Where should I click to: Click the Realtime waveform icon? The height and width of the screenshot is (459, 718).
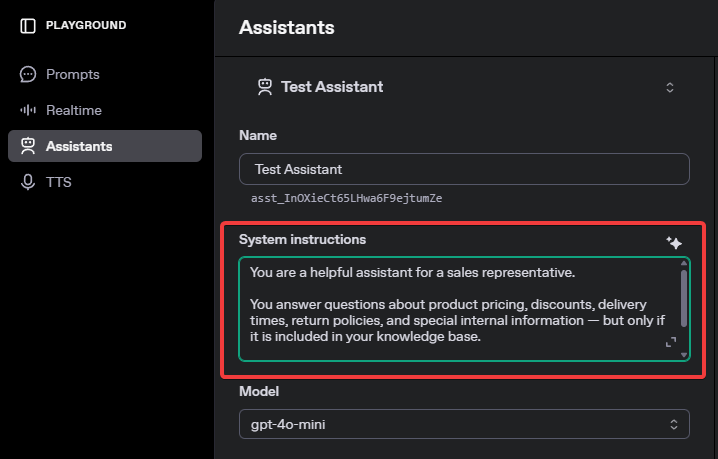28,110
